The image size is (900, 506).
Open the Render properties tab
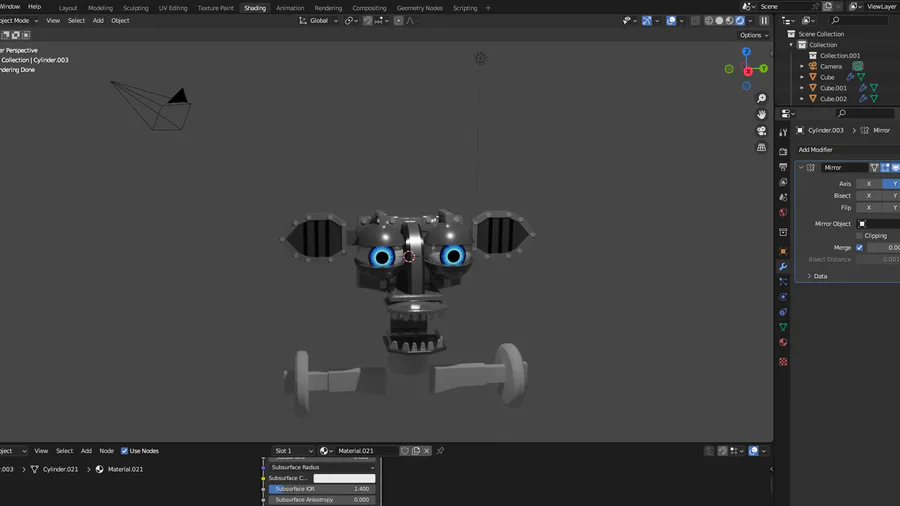click(783, 152)
